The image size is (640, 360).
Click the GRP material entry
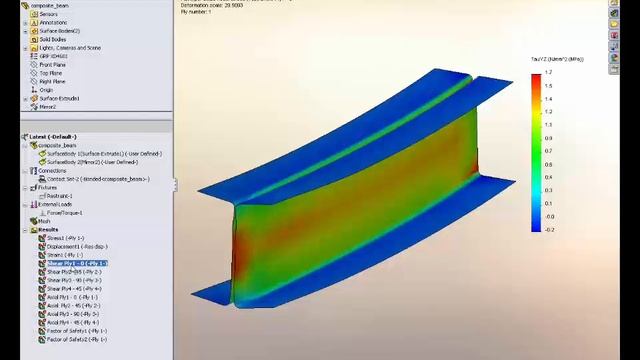(49, 56)
